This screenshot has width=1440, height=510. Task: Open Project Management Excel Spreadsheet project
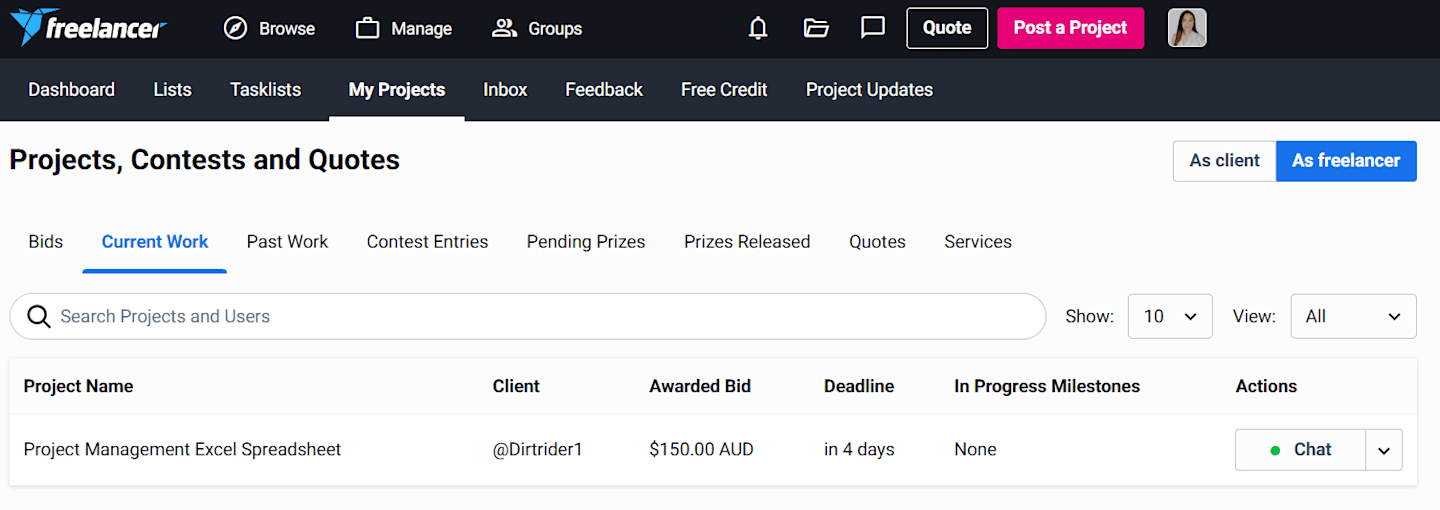pos(182,450)
